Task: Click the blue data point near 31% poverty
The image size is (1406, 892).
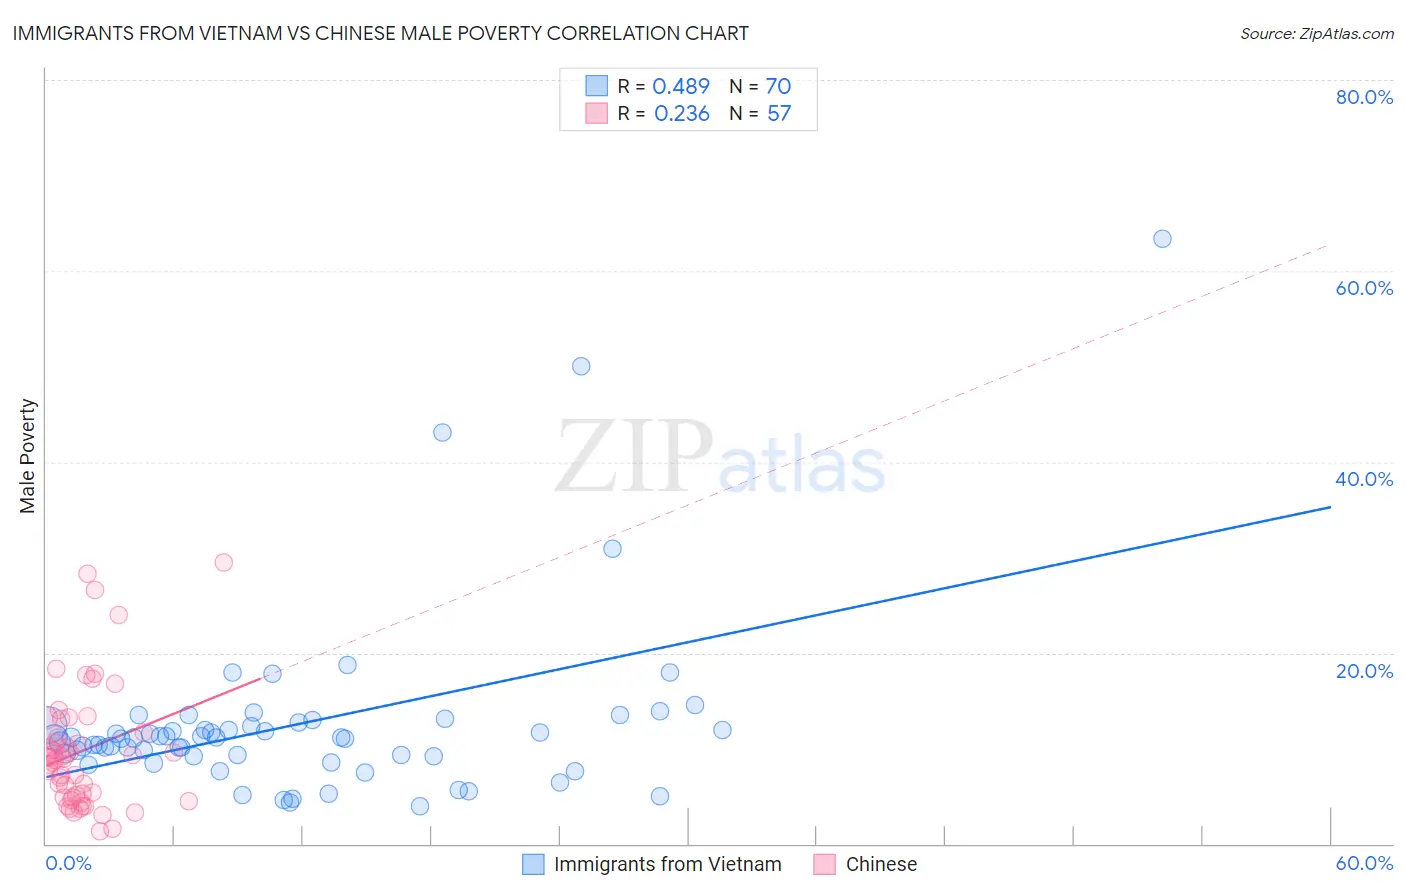Action: tap(612, 548)
